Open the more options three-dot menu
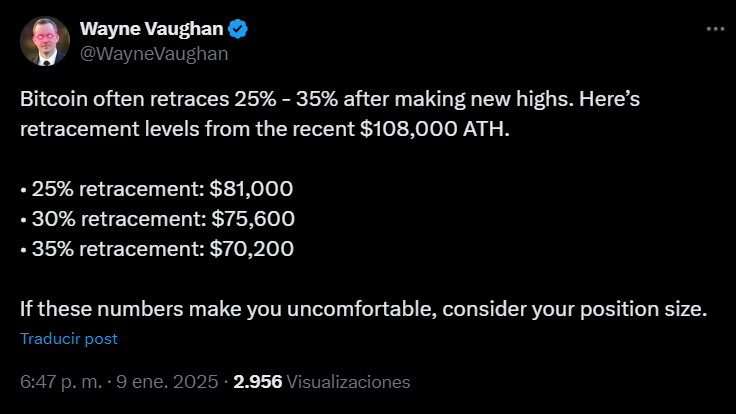Screen dimensions: 736x414 pos(715,29)
